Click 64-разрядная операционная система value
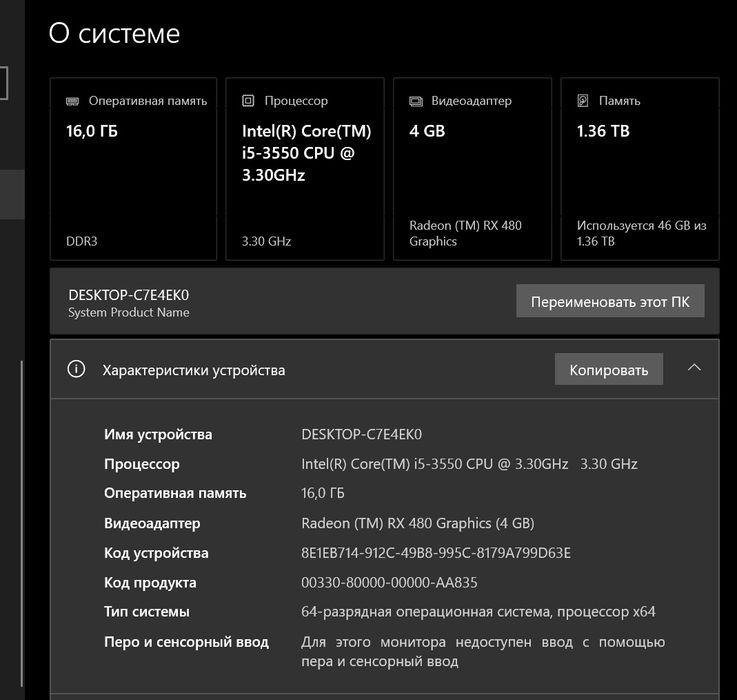737x700 pixels. coord(478,612)
